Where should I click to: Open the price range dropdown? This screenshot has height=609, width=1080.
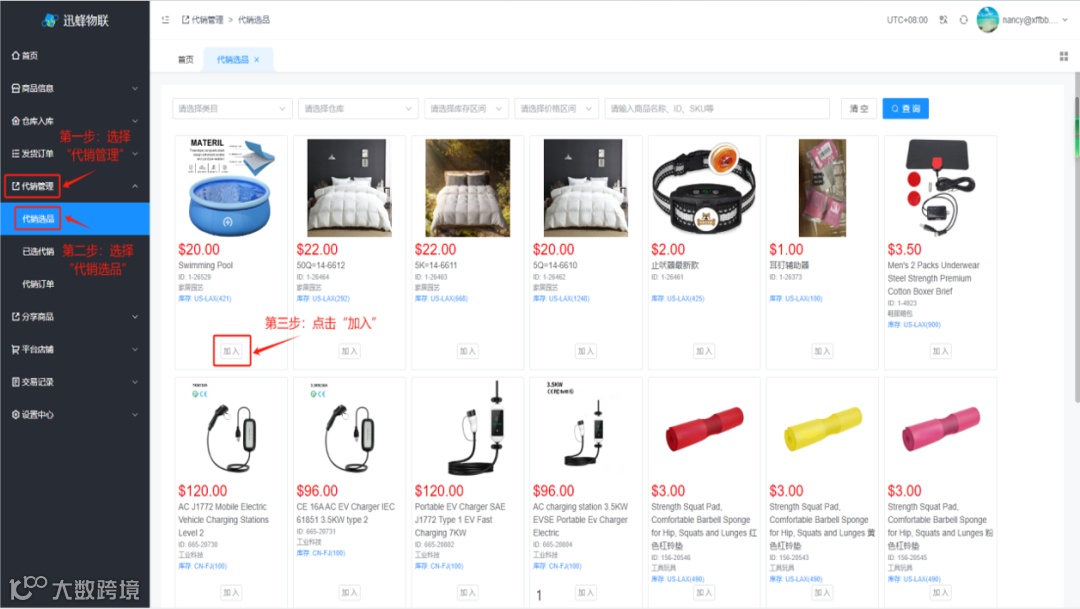(556, 108)
